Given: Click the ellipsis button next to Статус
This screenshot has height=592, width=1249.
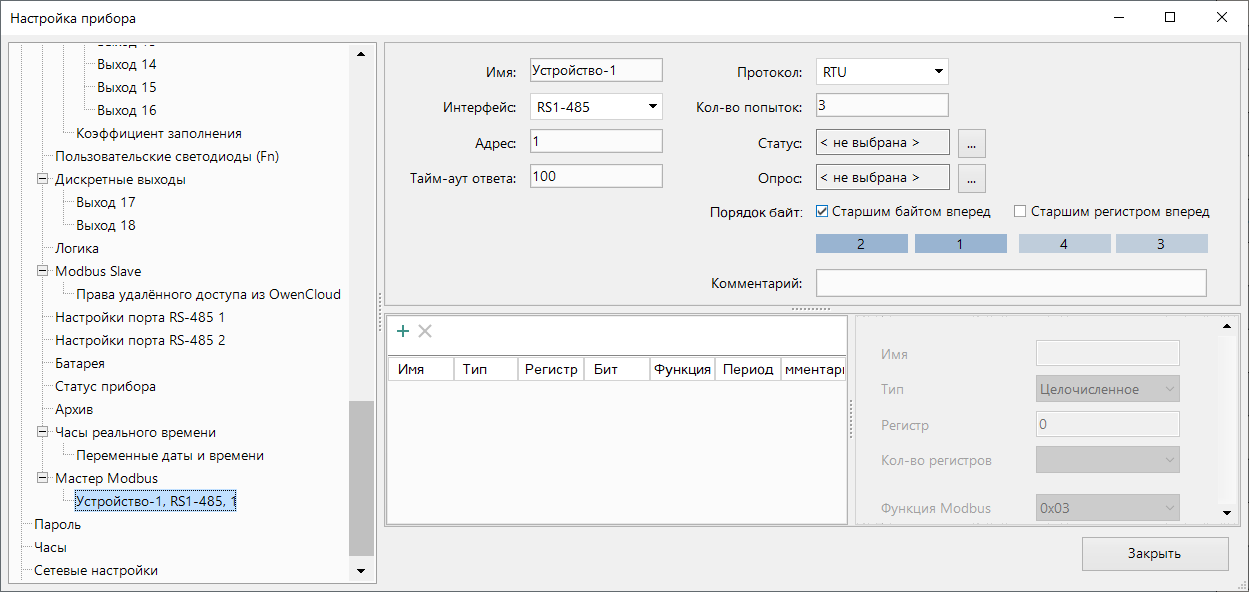Looking at the screenshot, I should pyautogui.click(x=972, y=143).
